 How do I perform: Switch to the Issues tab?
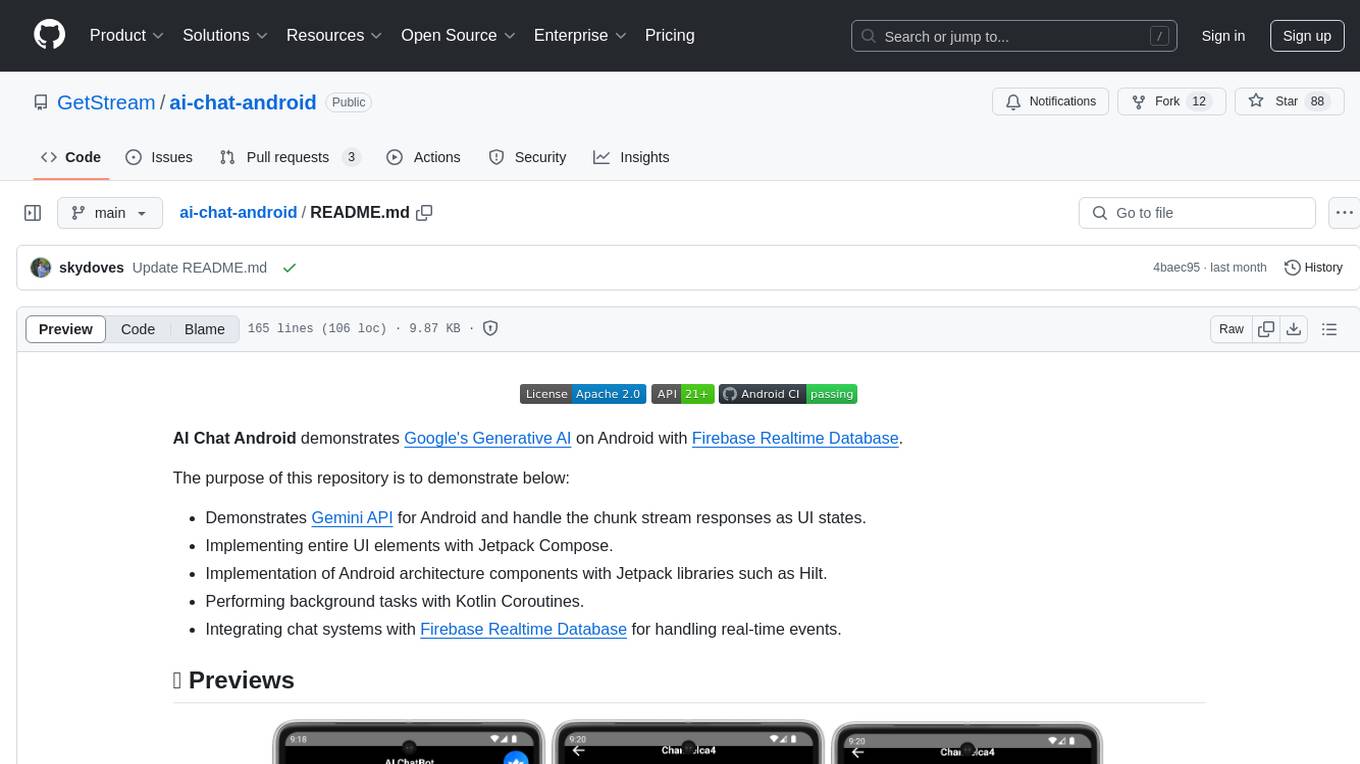(x=159, y=157)
